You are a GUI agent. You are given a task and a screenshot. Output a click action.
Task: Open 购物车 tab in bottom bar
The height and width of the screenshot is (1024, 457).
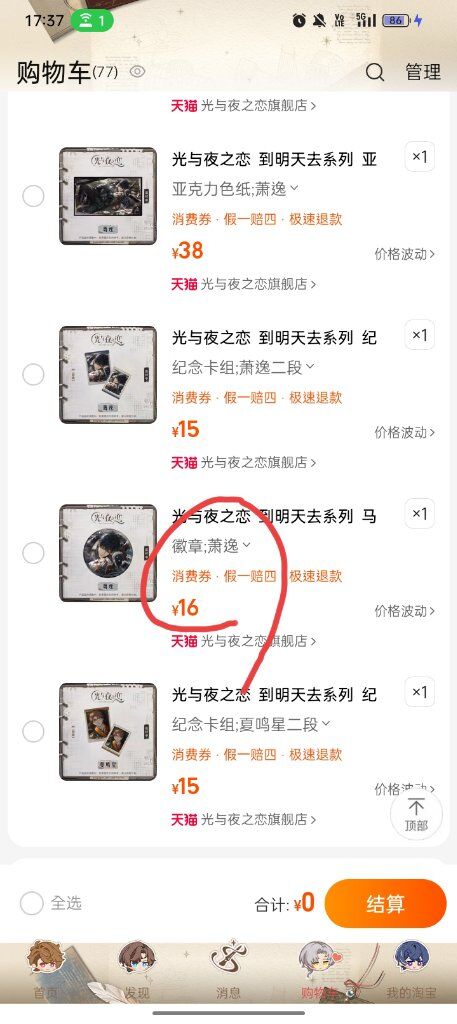click(321, 968)
